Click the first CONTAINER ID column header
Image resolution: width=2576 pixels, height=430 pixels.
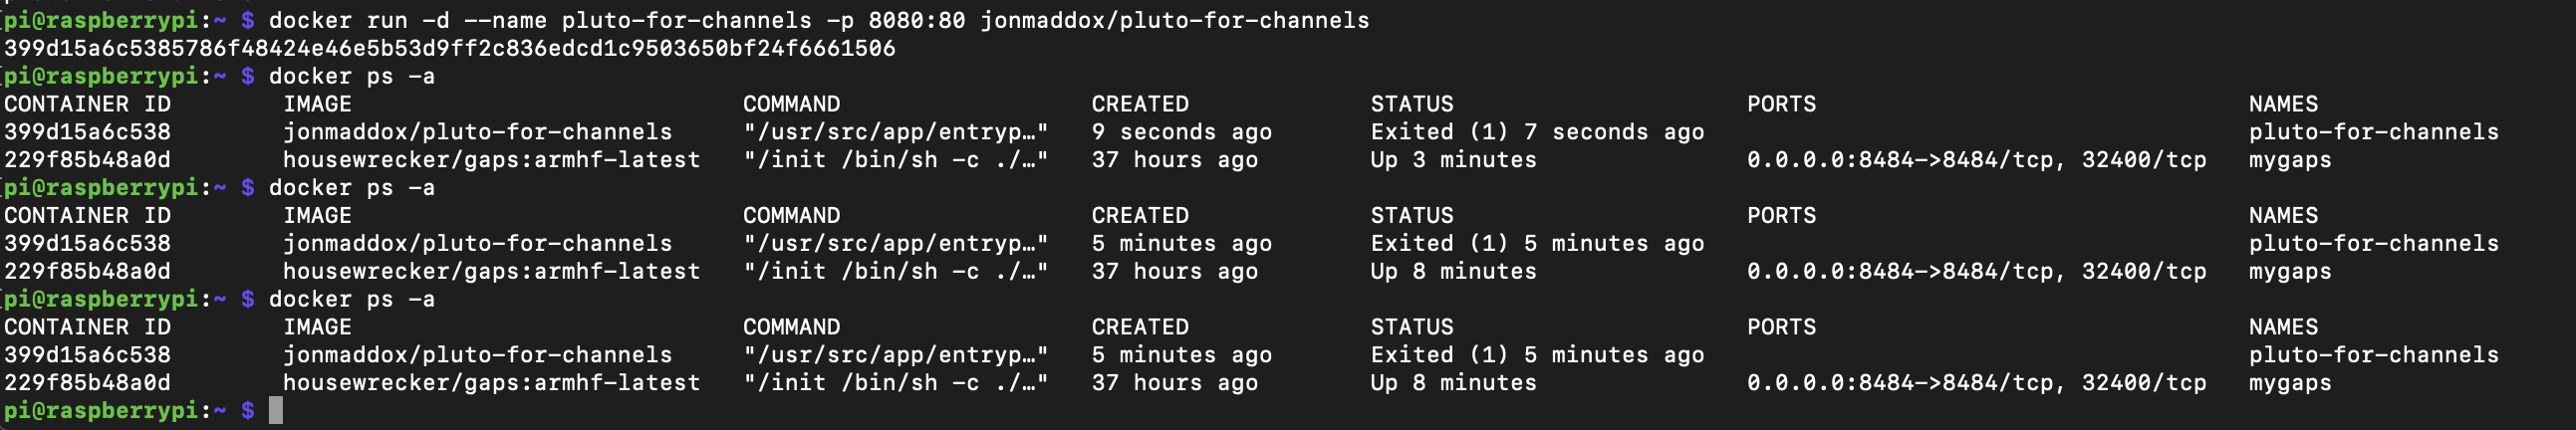pos(87,104)
